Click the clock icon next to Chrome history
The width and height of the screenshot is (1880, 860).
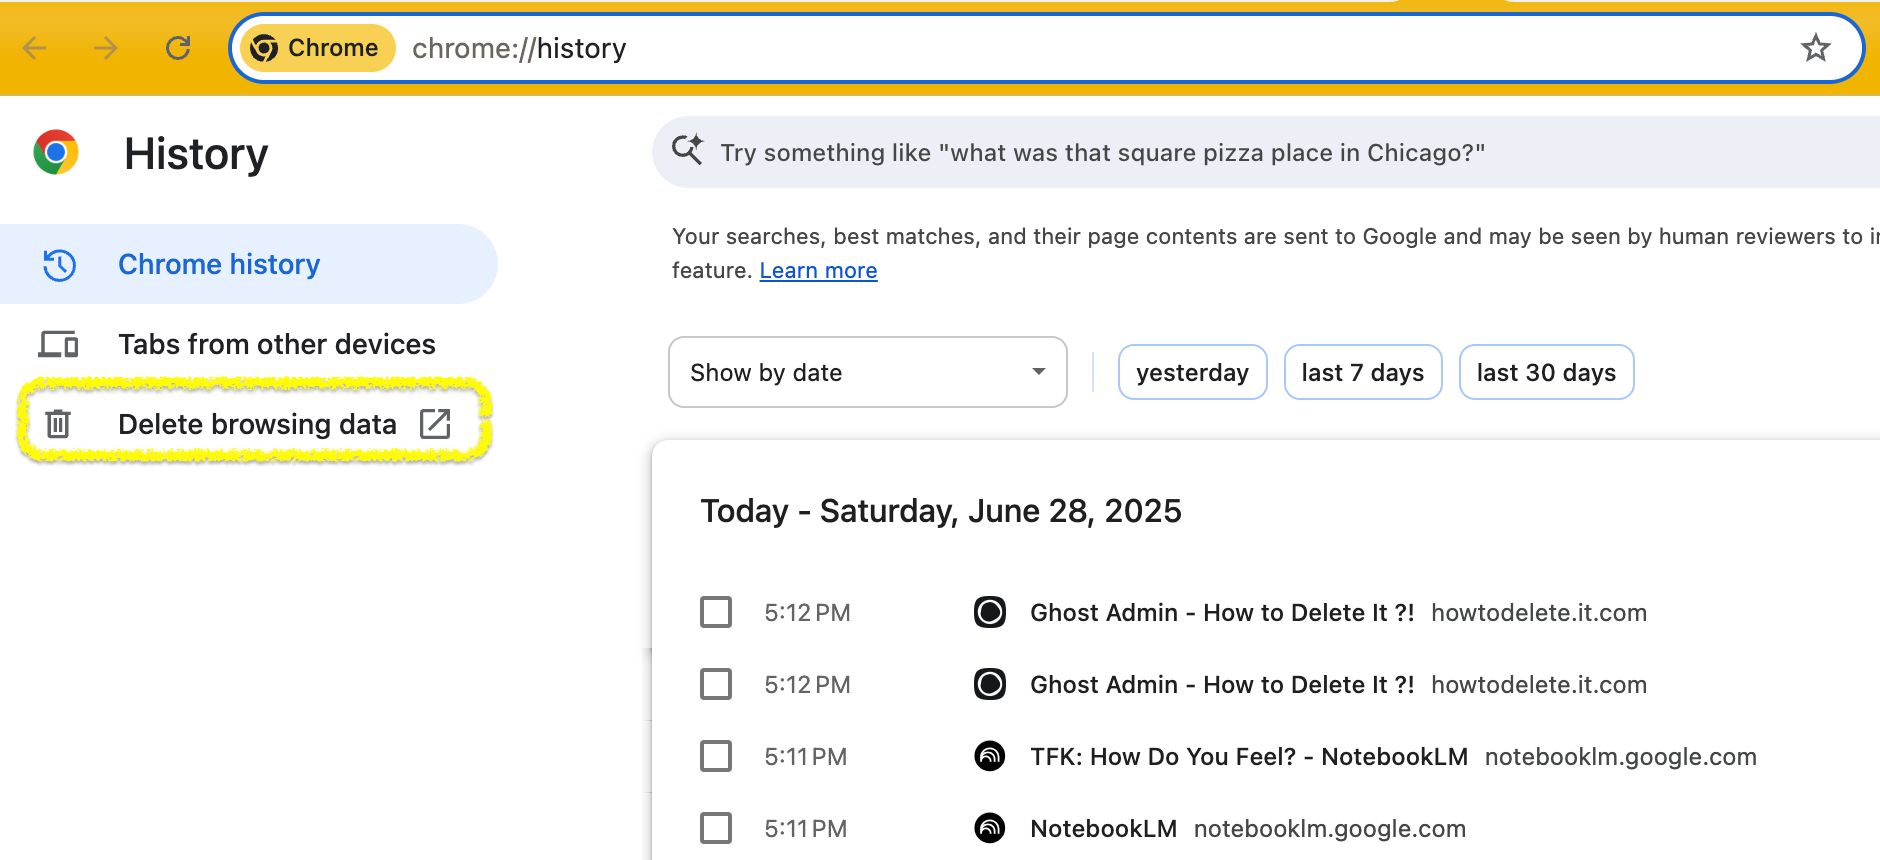(59, 265)
